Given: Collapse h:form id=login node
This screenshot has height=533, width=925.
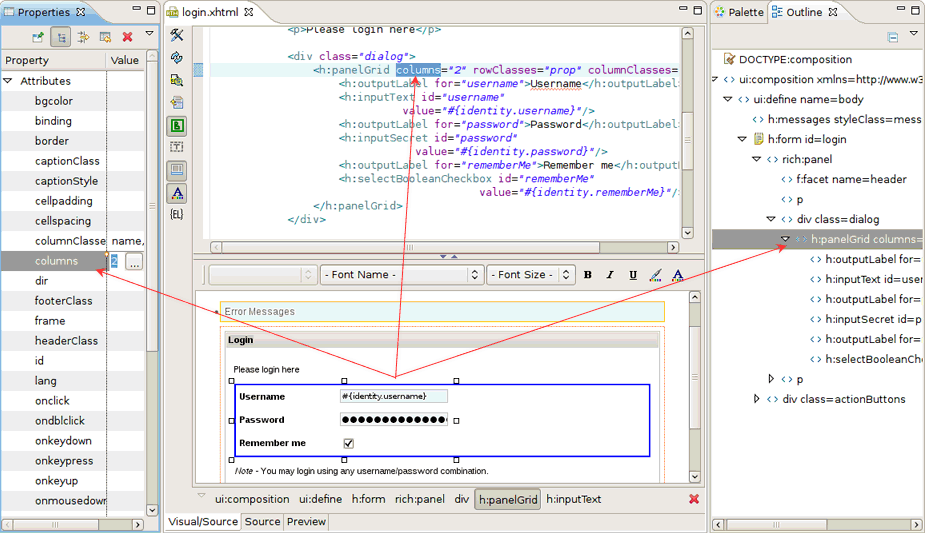Looking at the screenshot, I should (x=742, y=139).
